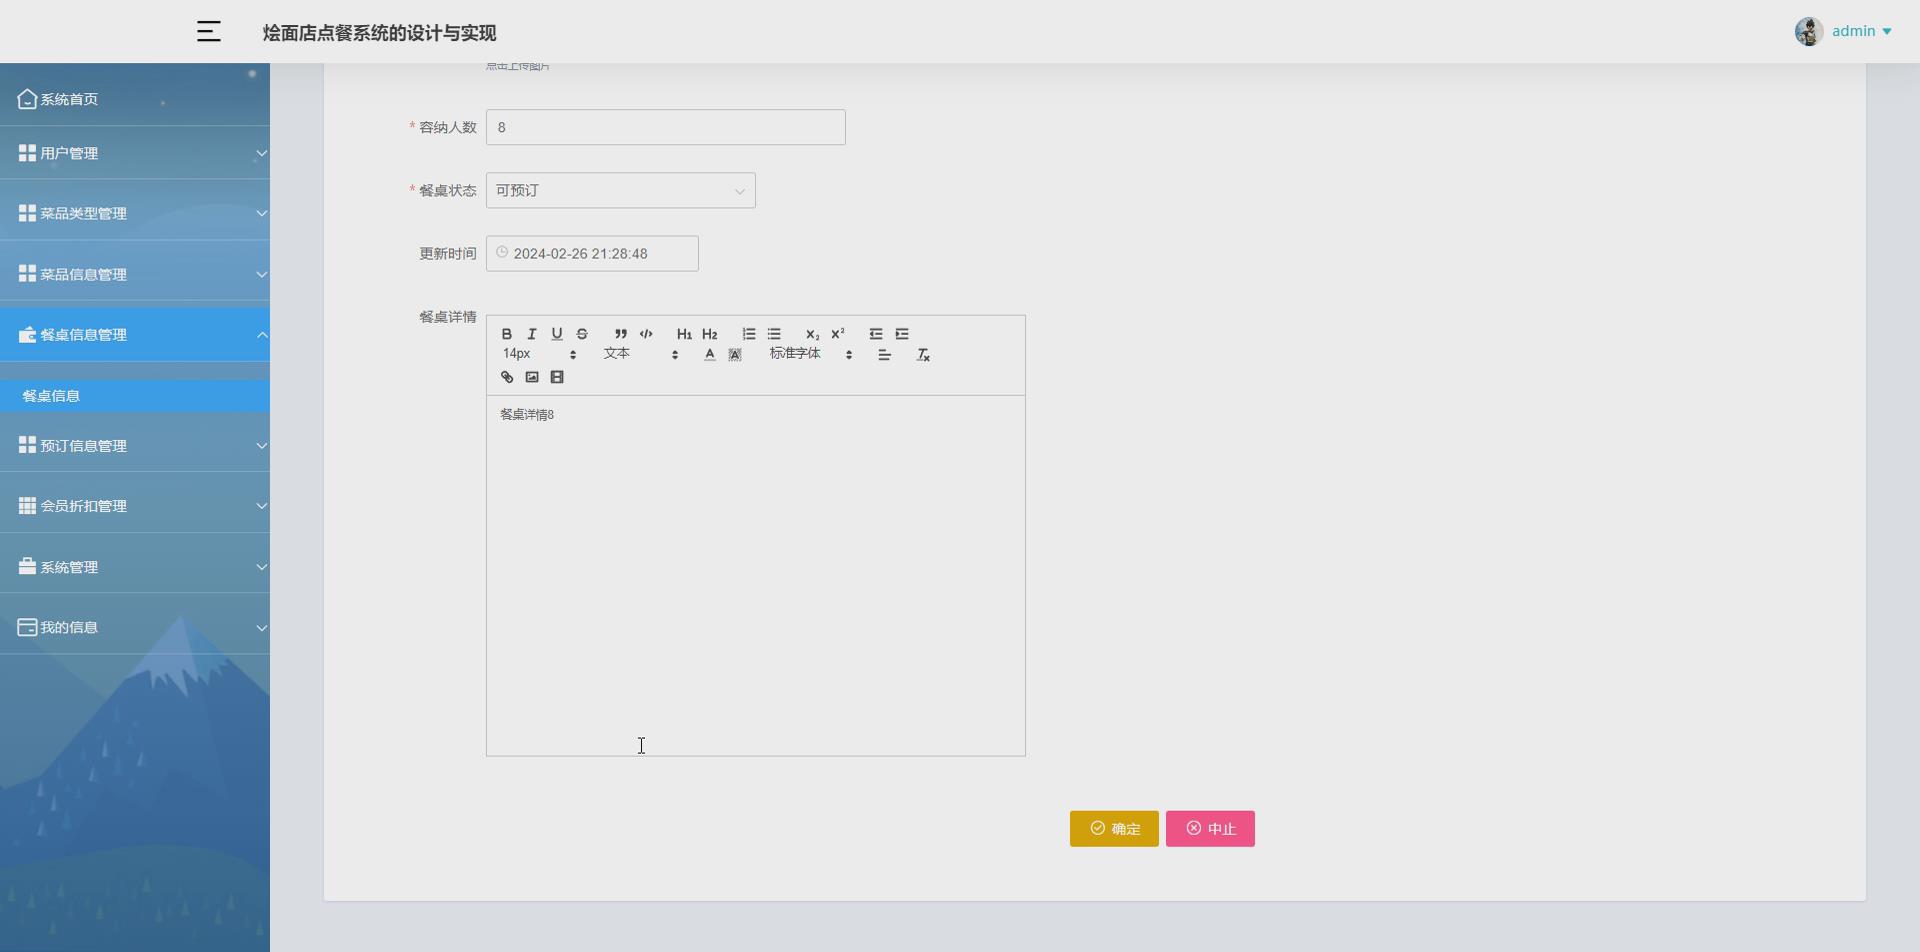Expand the 预订信息管理 sidebar menu

coord(135,446)
